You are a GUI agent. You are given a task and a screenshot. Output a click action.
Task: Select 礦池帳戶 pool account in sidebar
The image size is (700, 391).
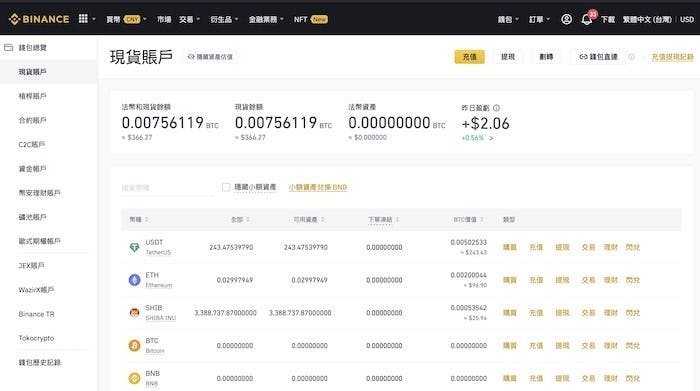[x=33, y=217]
